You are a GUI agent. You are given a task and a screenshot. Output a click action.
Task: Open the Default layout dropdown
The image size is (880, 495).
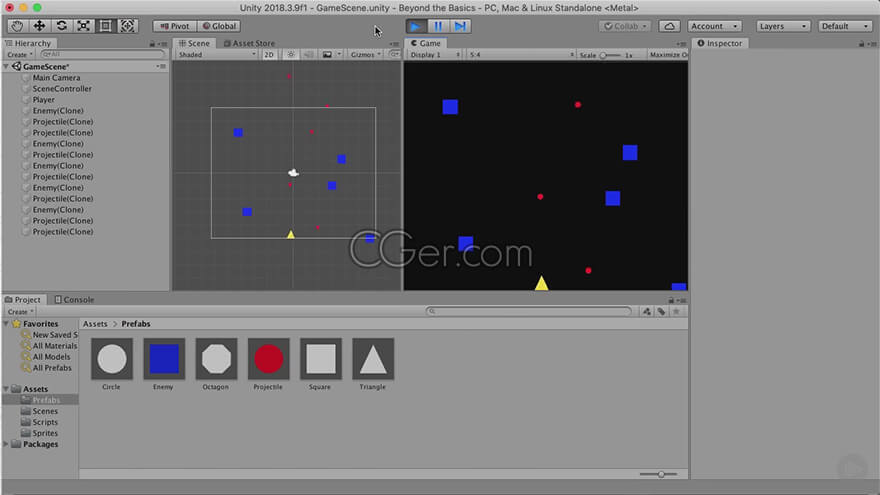tap(844, 26)
